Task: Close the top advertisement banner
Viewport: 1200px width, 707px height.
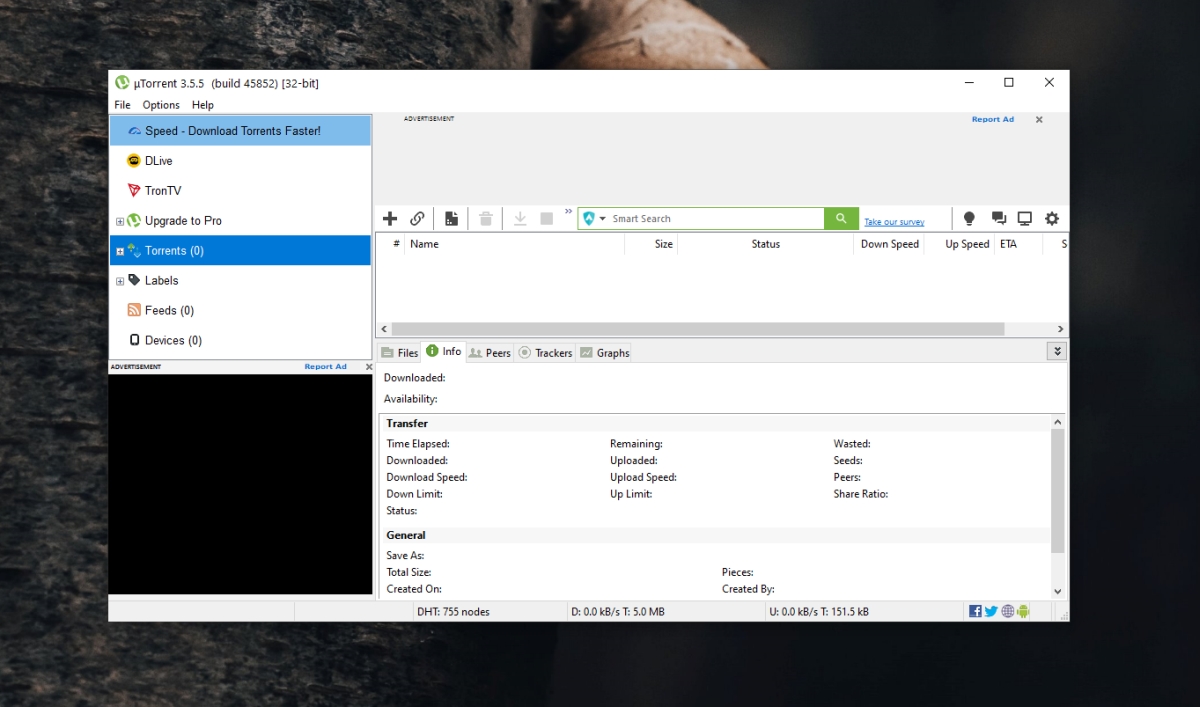Action: pyautogui.click(x=1039, y=119)
